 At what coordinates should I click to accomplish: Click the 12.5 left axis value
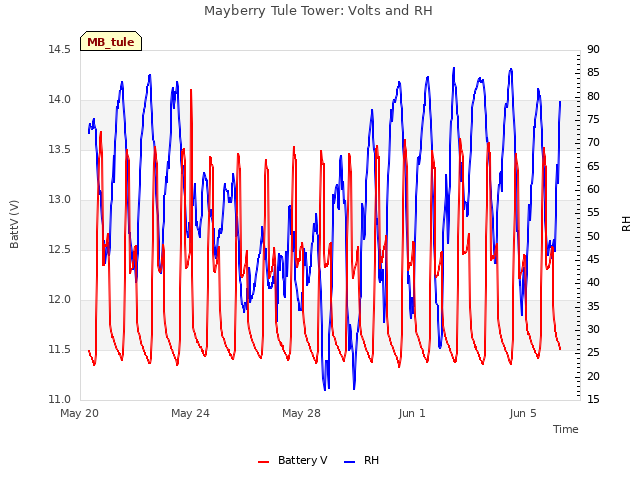pyautogui.click(x=59, y=249)
